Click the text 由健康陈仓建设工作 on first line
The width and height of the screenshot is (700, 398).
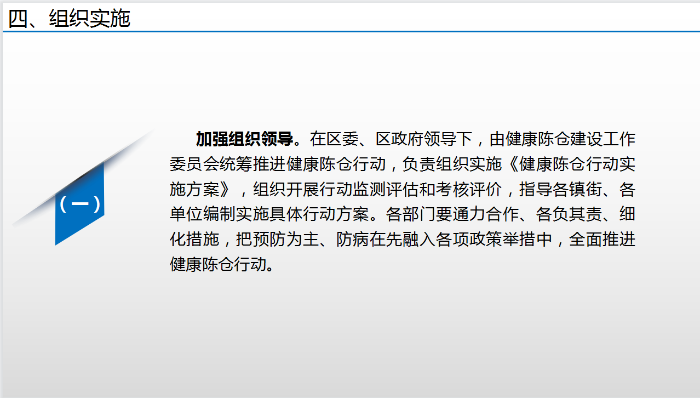[562, 139]
